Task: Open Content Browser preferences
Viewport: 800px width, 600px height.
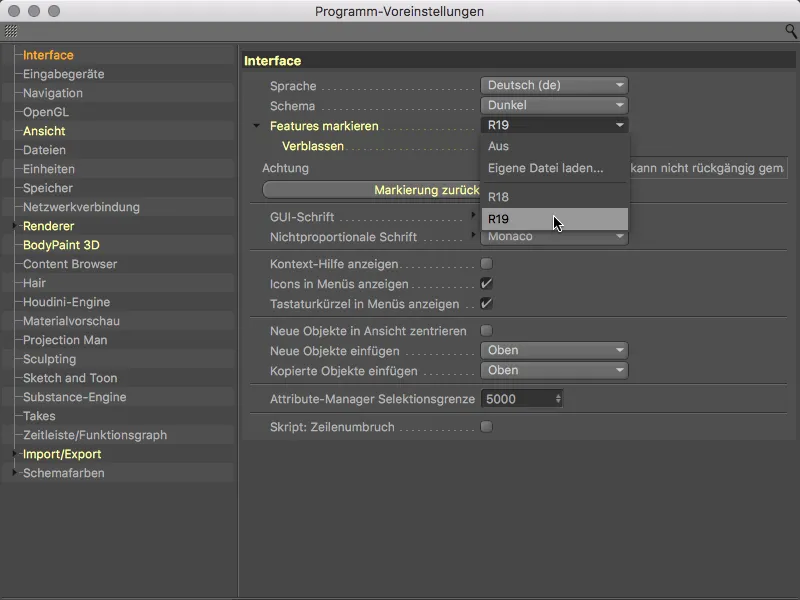Action: tap(70, 264)
